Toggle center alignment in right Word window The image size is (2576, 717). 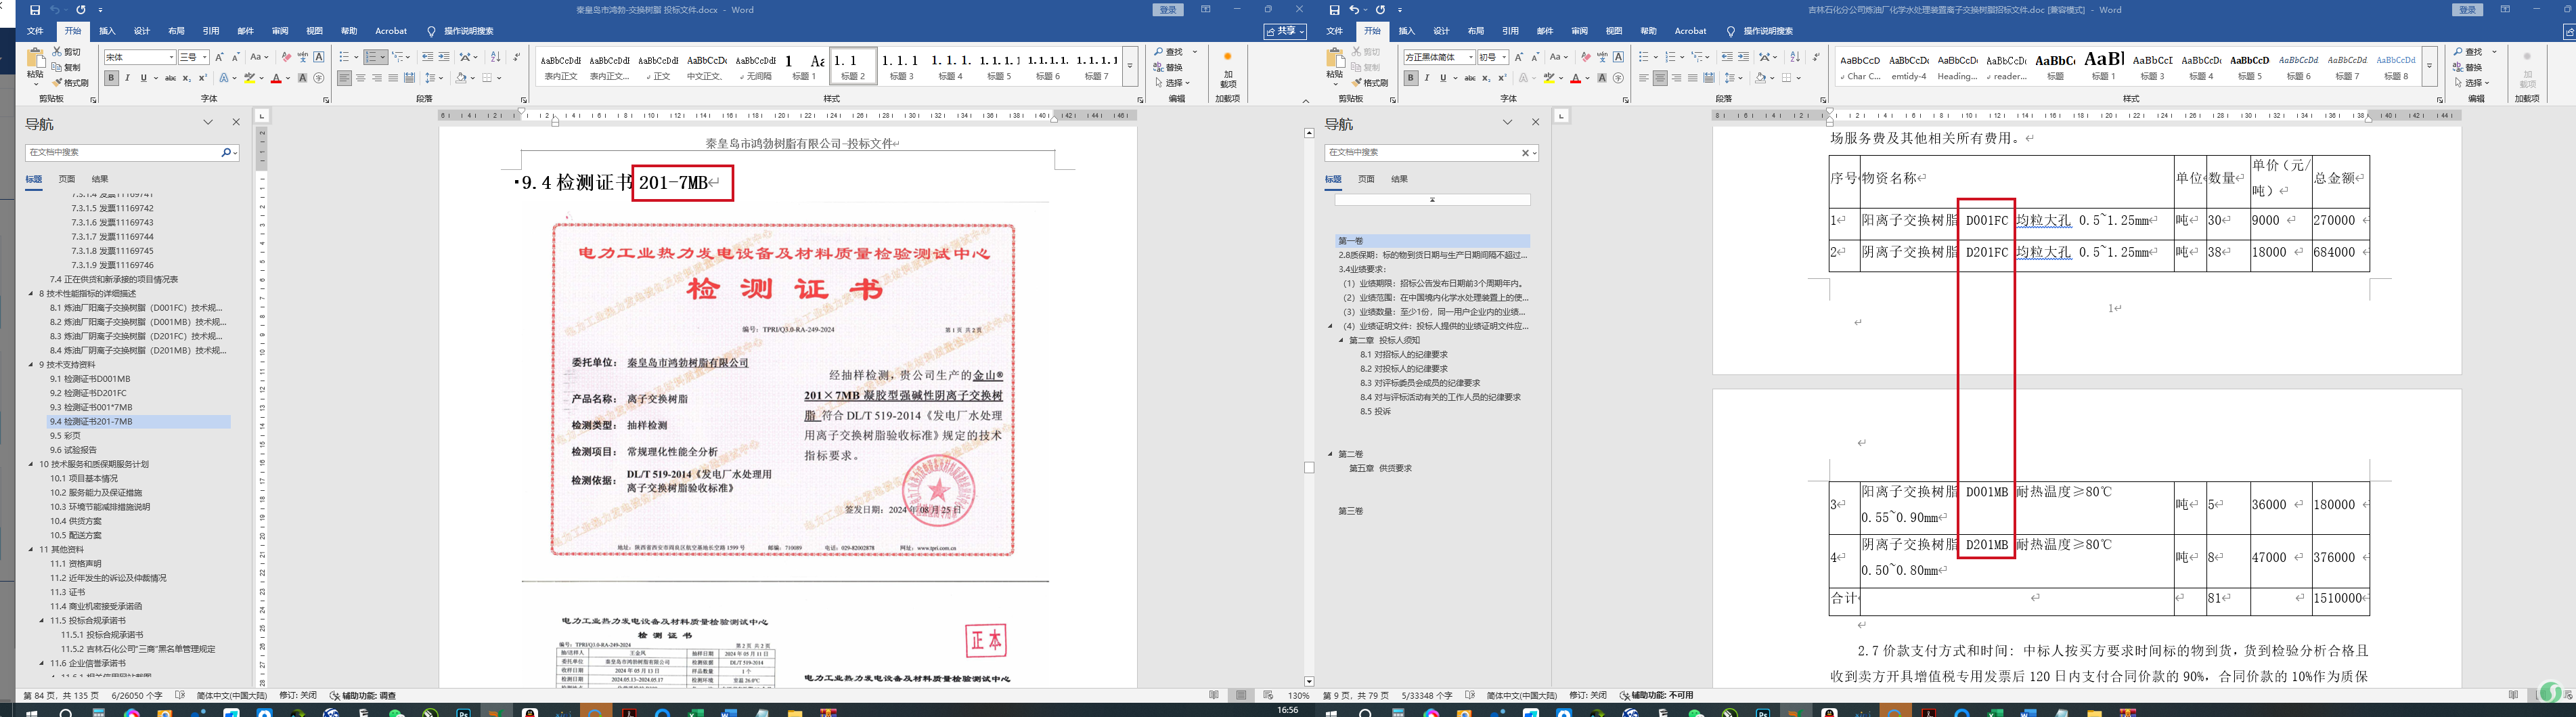pos(1660,78)
